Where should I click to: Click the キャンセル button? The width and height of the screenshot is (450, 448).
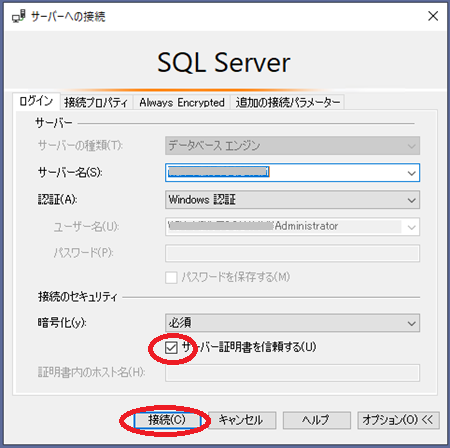241,420
